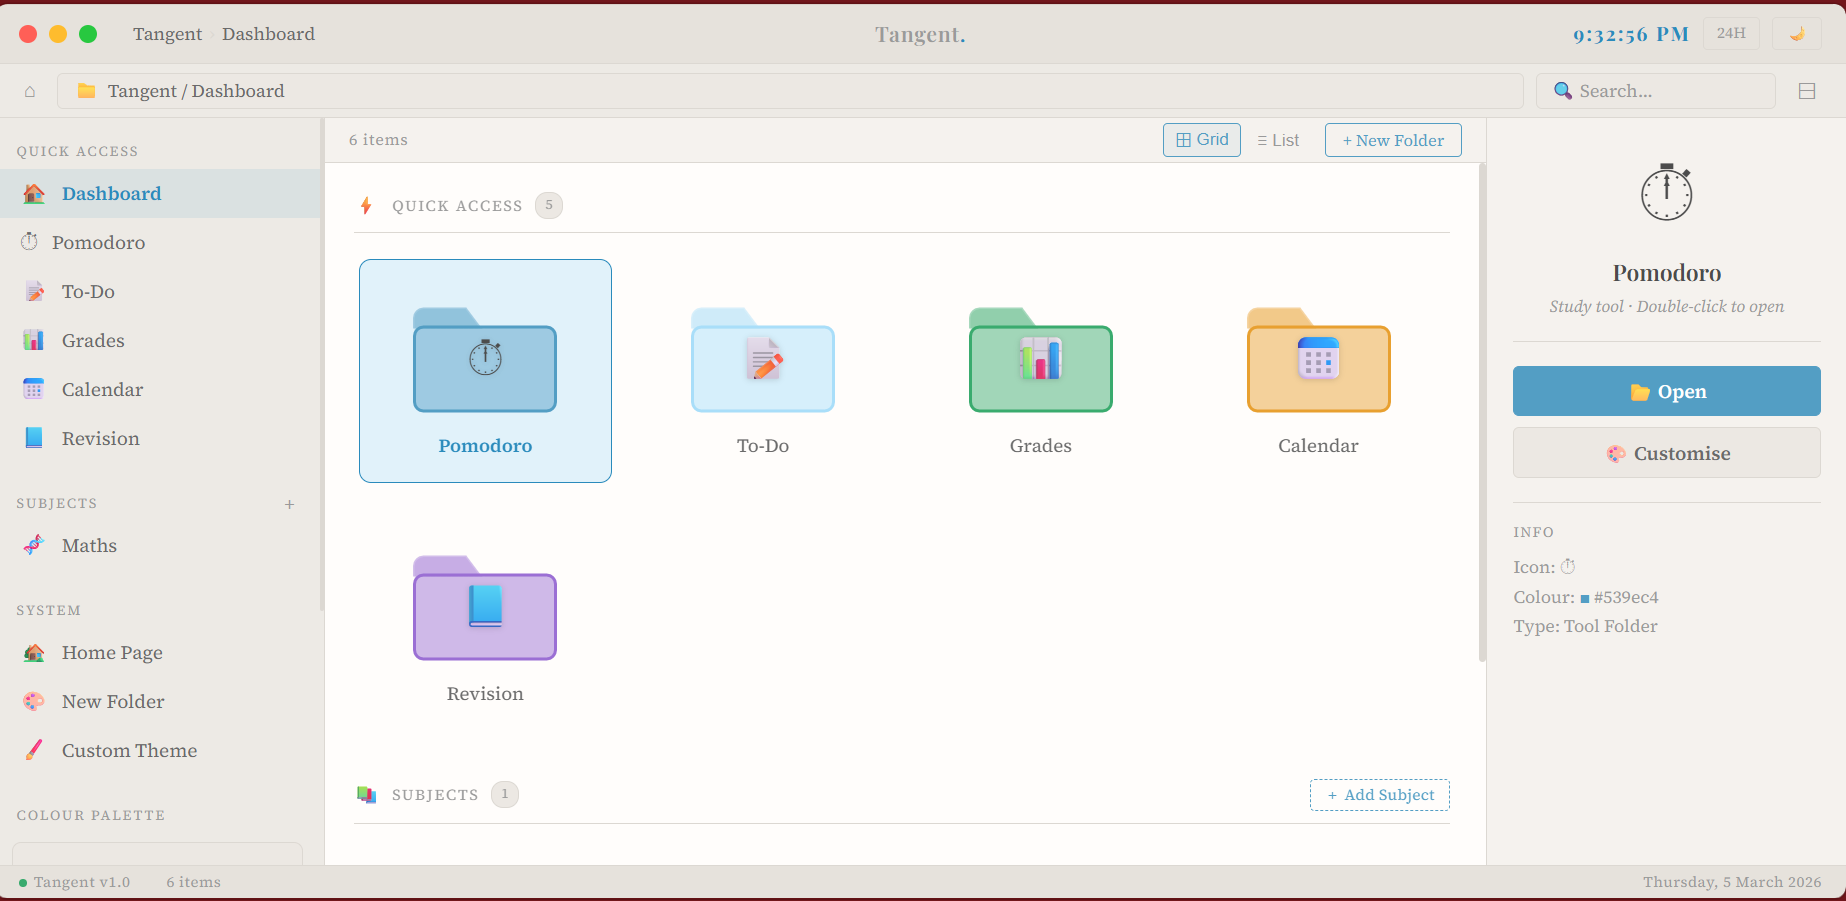Click the Customise button
Viewport: 1846px width, 901px height.
1667,453
